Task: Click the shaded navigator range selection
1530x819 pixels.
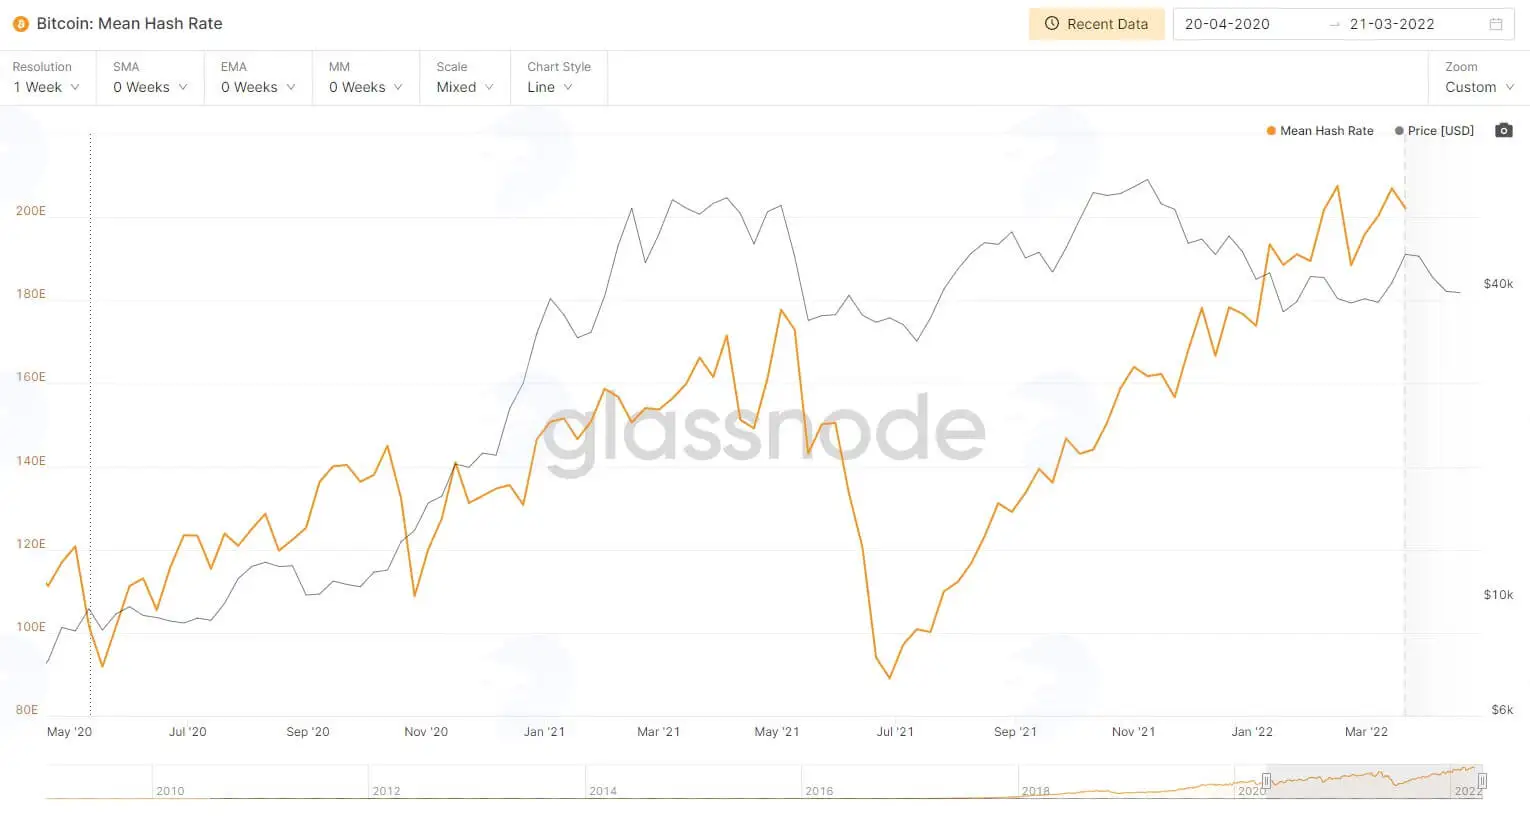Action: tap(1374, 781)
